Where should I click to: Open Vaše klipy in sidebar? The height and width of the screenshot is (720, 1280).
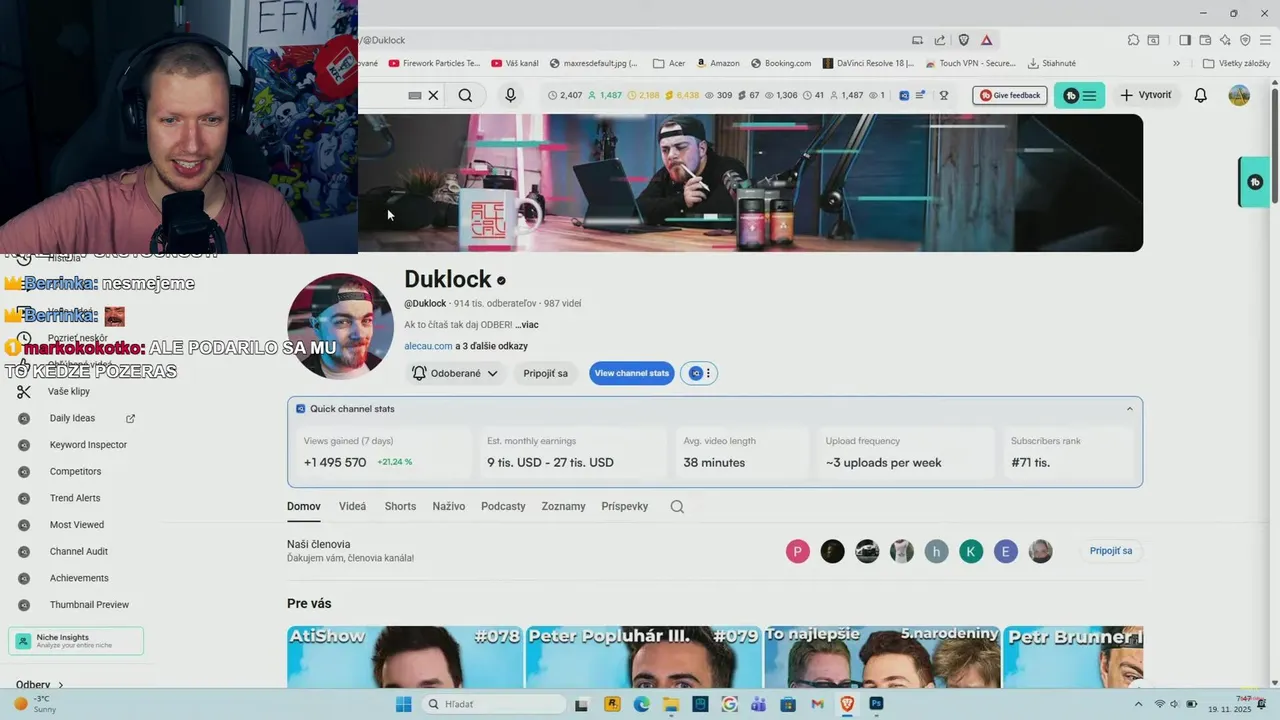[69, 391]
